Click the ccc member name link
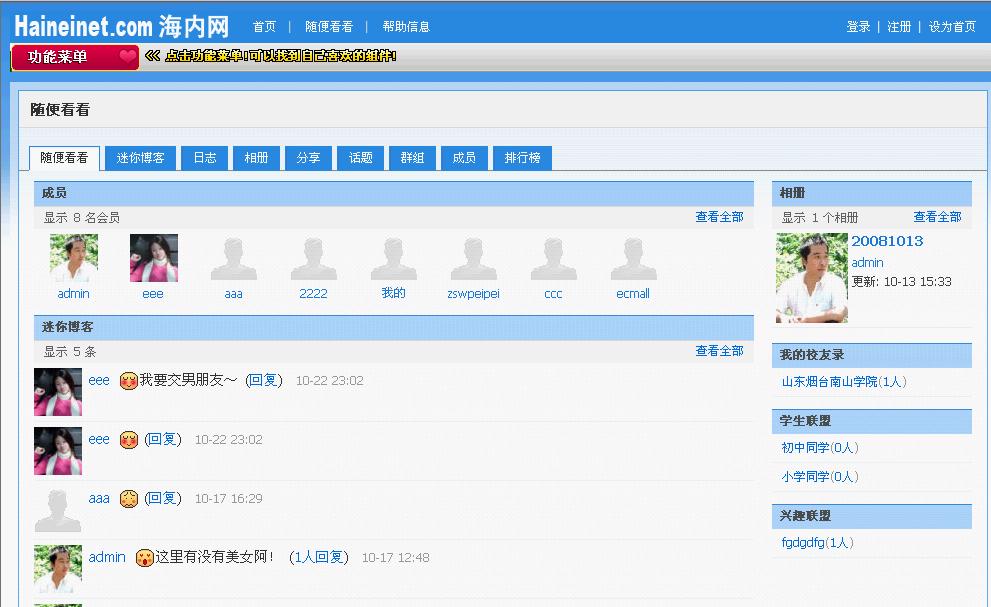Screen dimensions: 991x607 tap(553, 293)
